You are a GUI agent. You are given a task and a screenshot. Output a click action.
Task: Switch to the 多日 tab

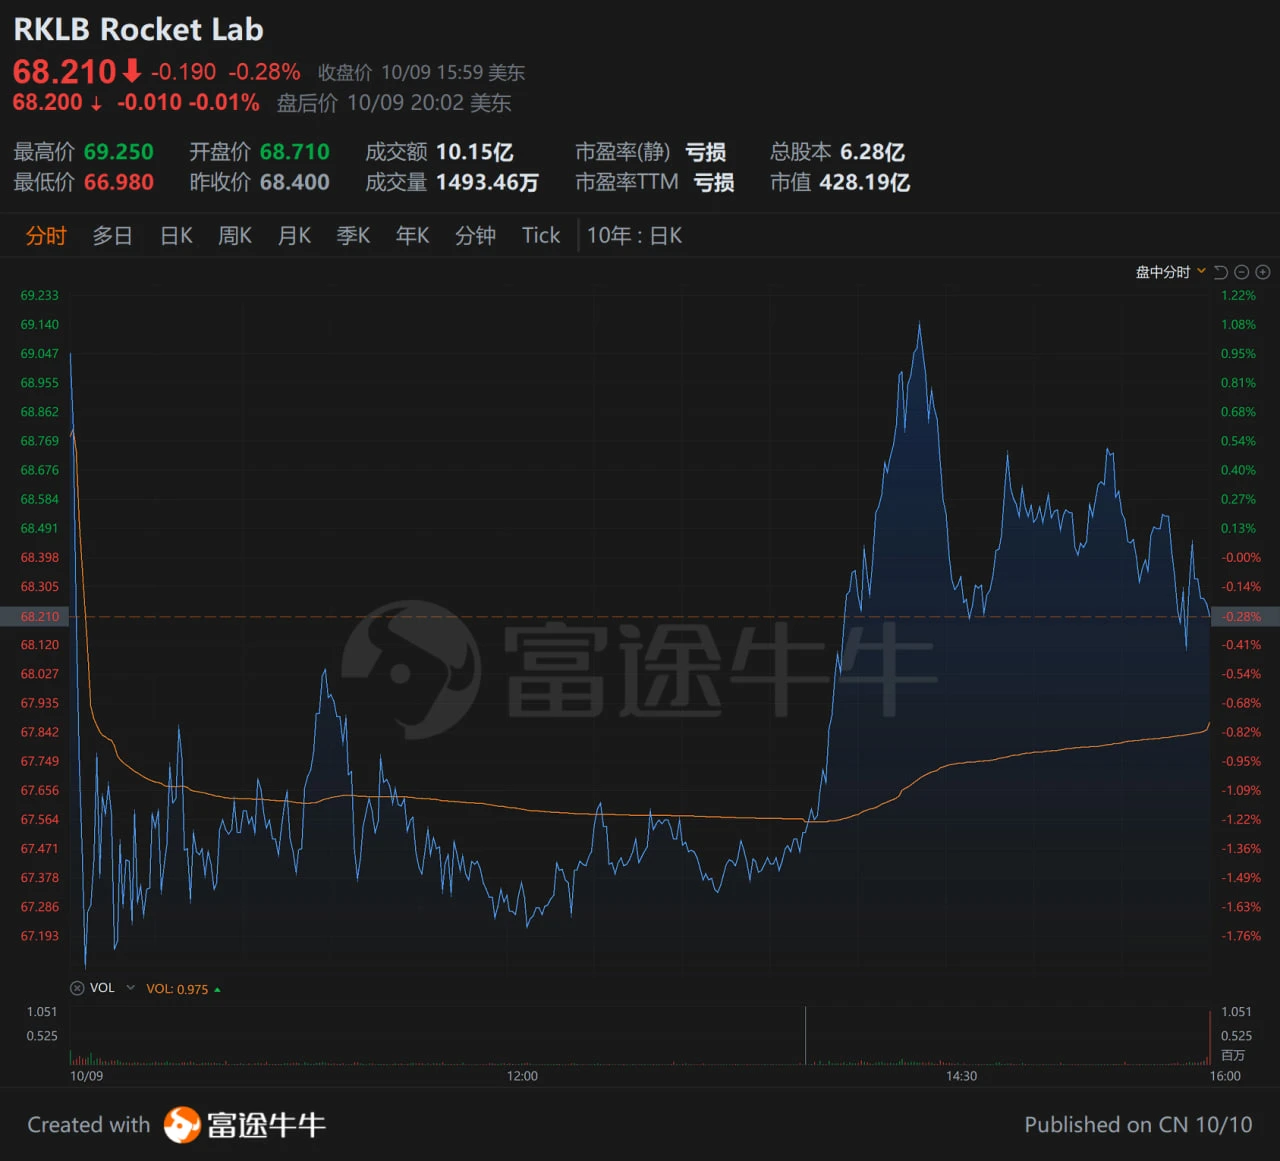click(112, 236)
